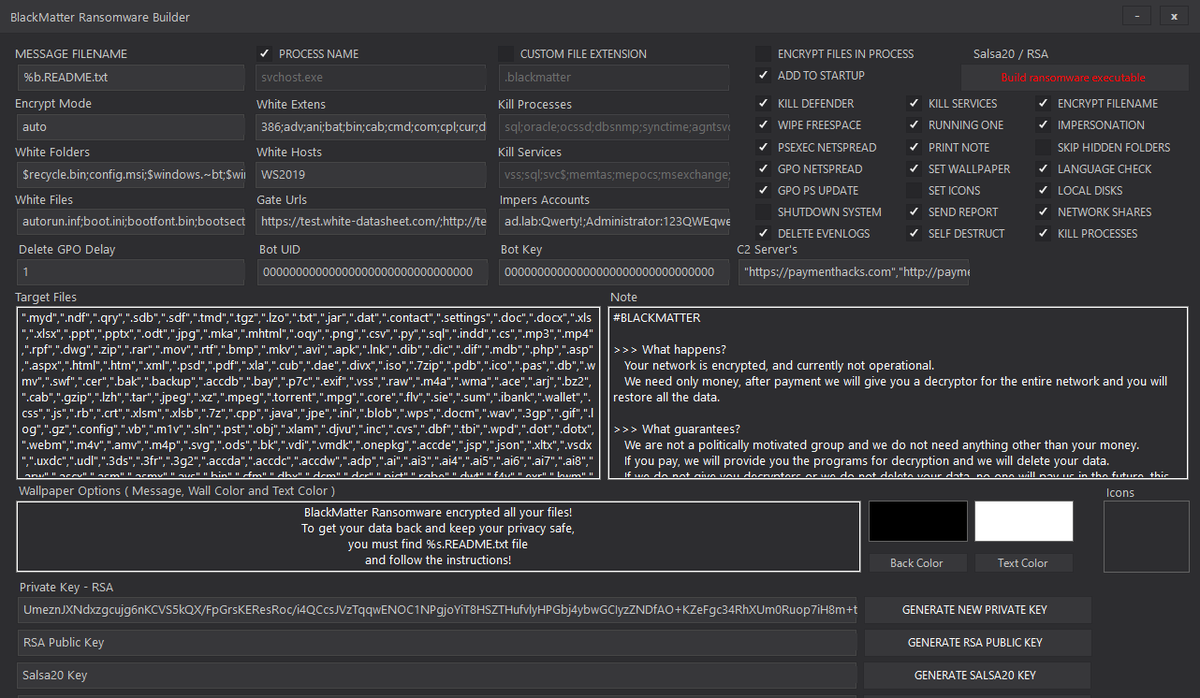Click the White Hosts field showing WS2019
Image resolution: width=1200 pixels, height=698 pixels.
(x=371, y=175)
